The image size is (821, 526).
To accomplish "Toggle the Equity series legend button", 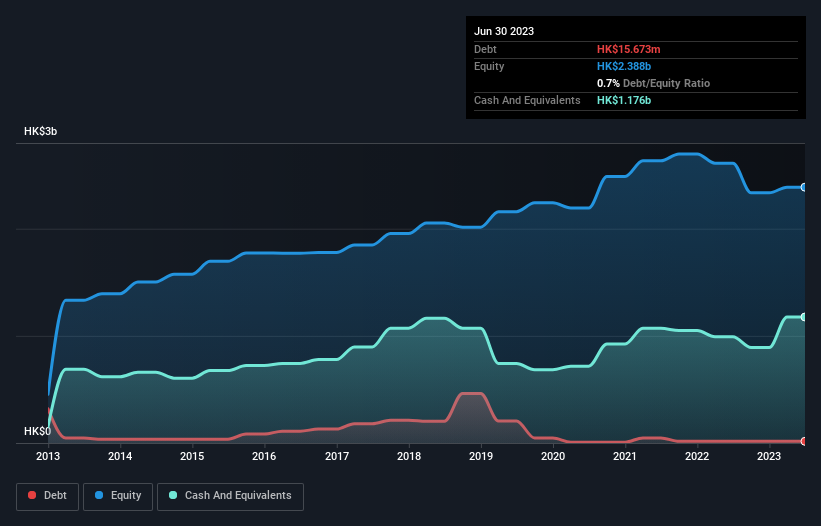I will 118,496.
